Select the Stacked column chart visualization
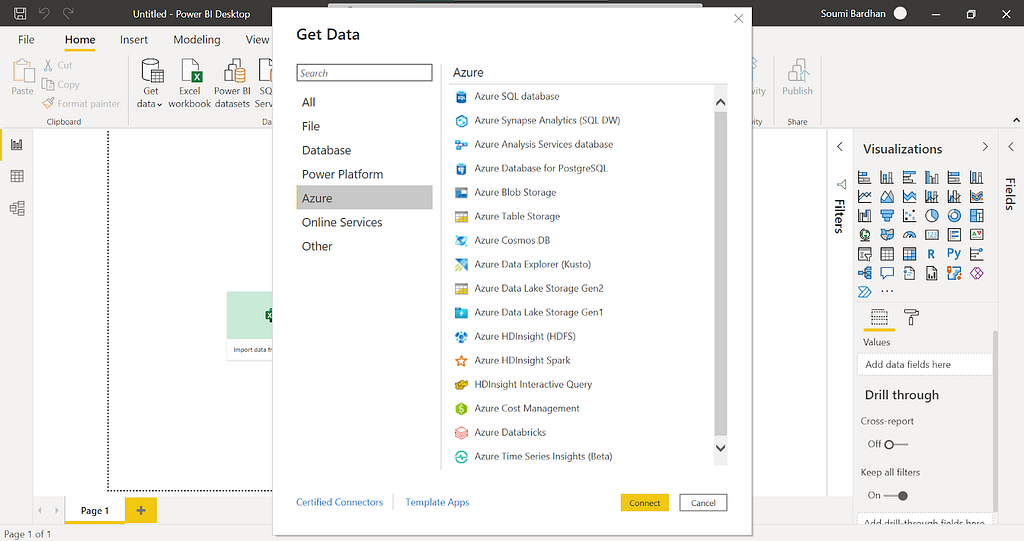Image resolution: width=1024 pixels, height=541 pixels. point(887,177)
